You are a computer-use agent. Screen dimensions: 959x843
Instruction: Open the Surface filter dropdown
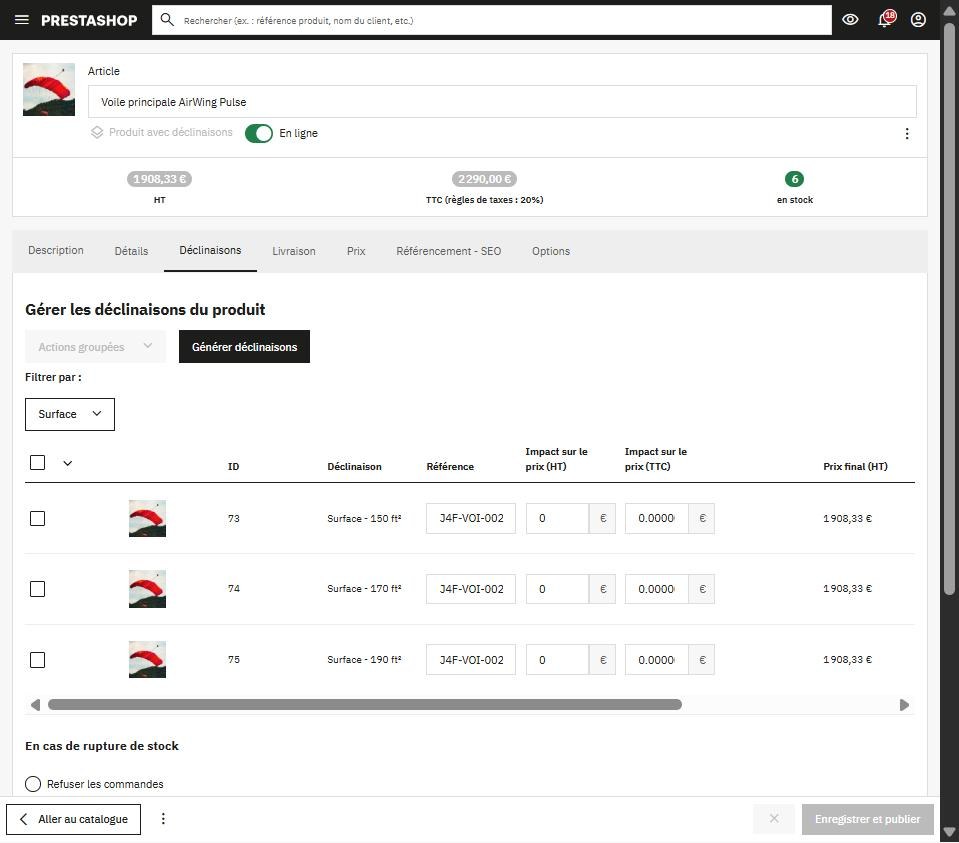pos(70,414)
